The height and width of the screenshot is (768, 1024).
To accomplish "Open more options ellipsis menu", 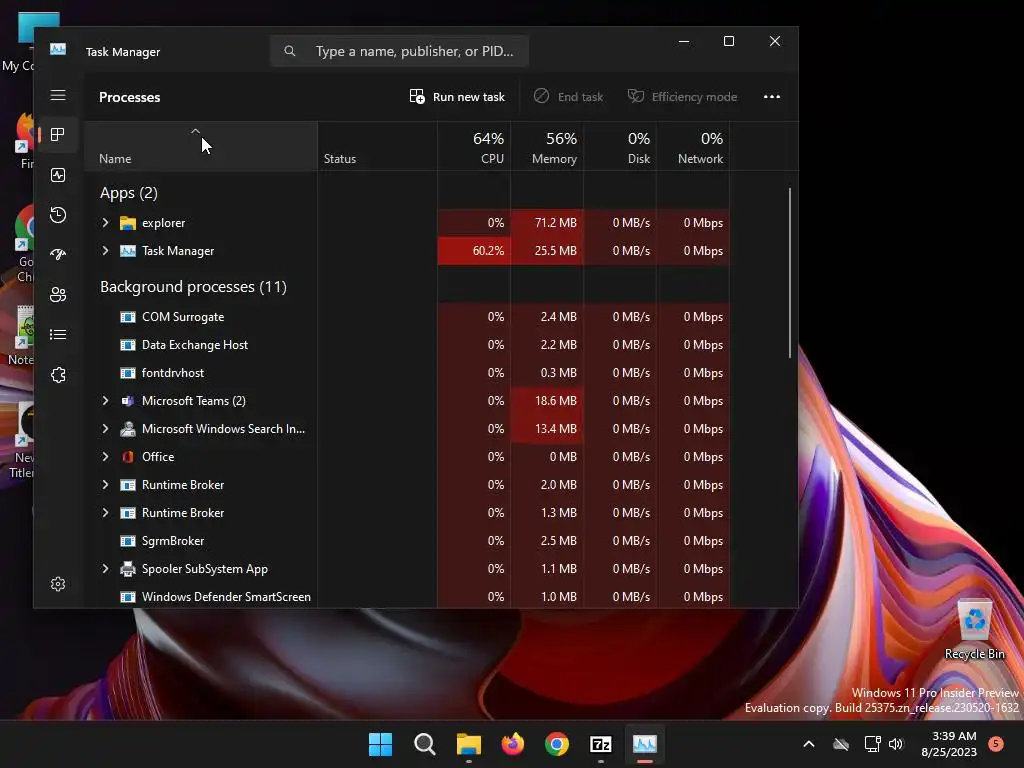I will 772,97.
